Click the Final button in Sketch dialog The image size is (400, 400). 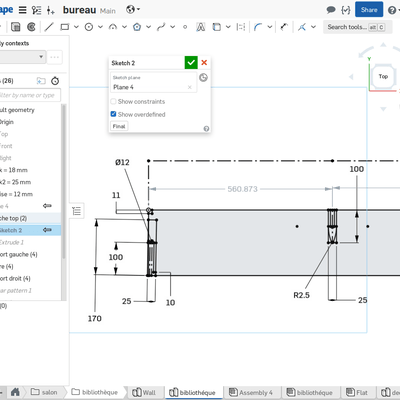[119, 126]
